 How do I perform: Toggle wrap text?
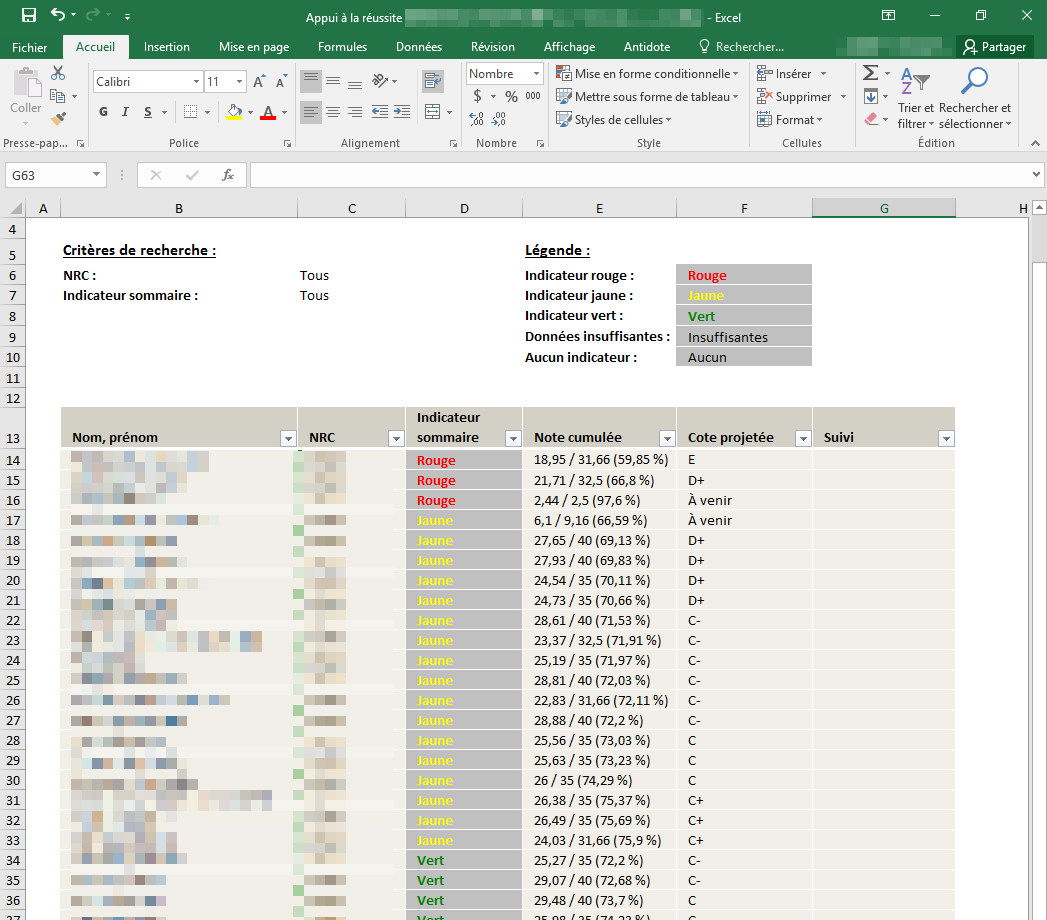click(x=433, y=81)
